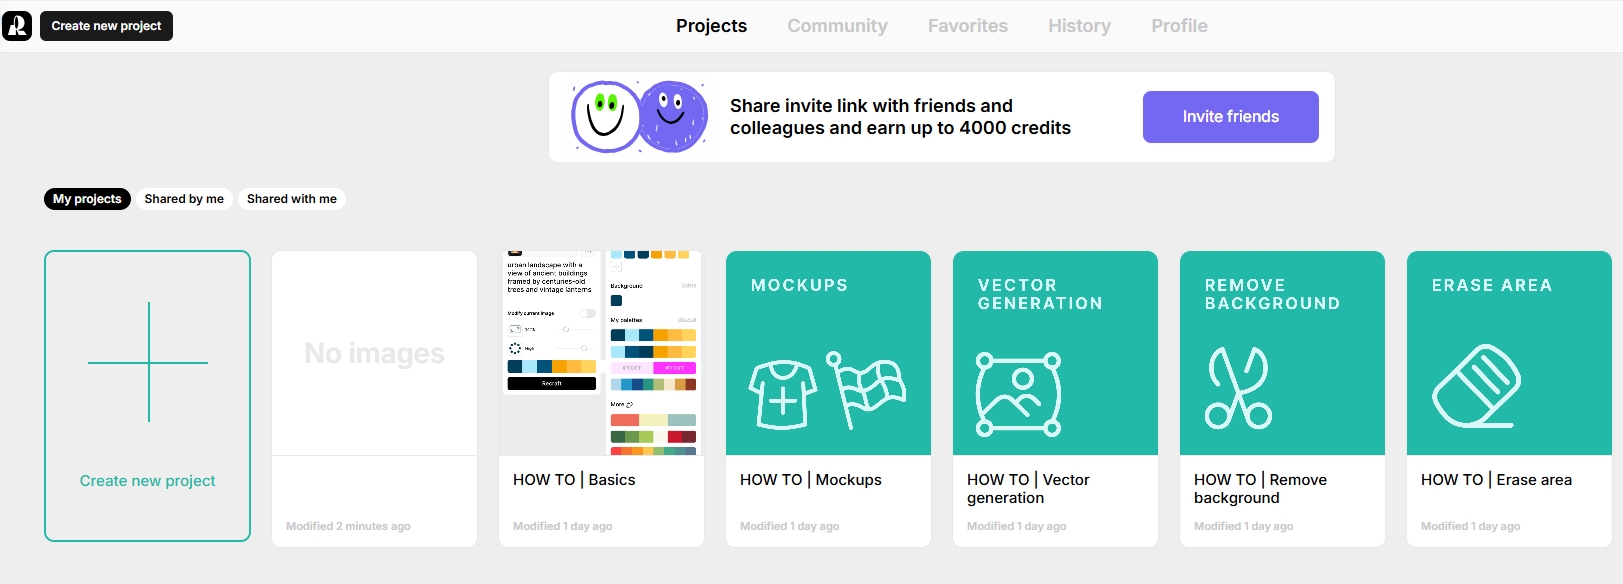Screen dimensions: 1623x584
Task: Open the HOW TO | Basics project thumbnail
Action: tap(601, 353)
